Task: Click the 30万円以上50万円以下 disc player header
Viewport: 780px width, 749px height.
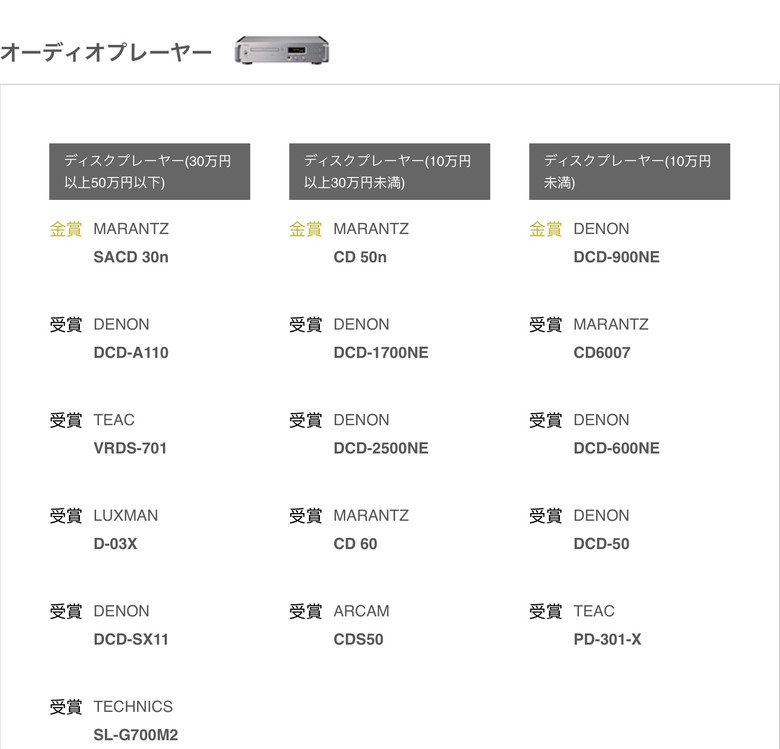Action: (x=149, y=172)
